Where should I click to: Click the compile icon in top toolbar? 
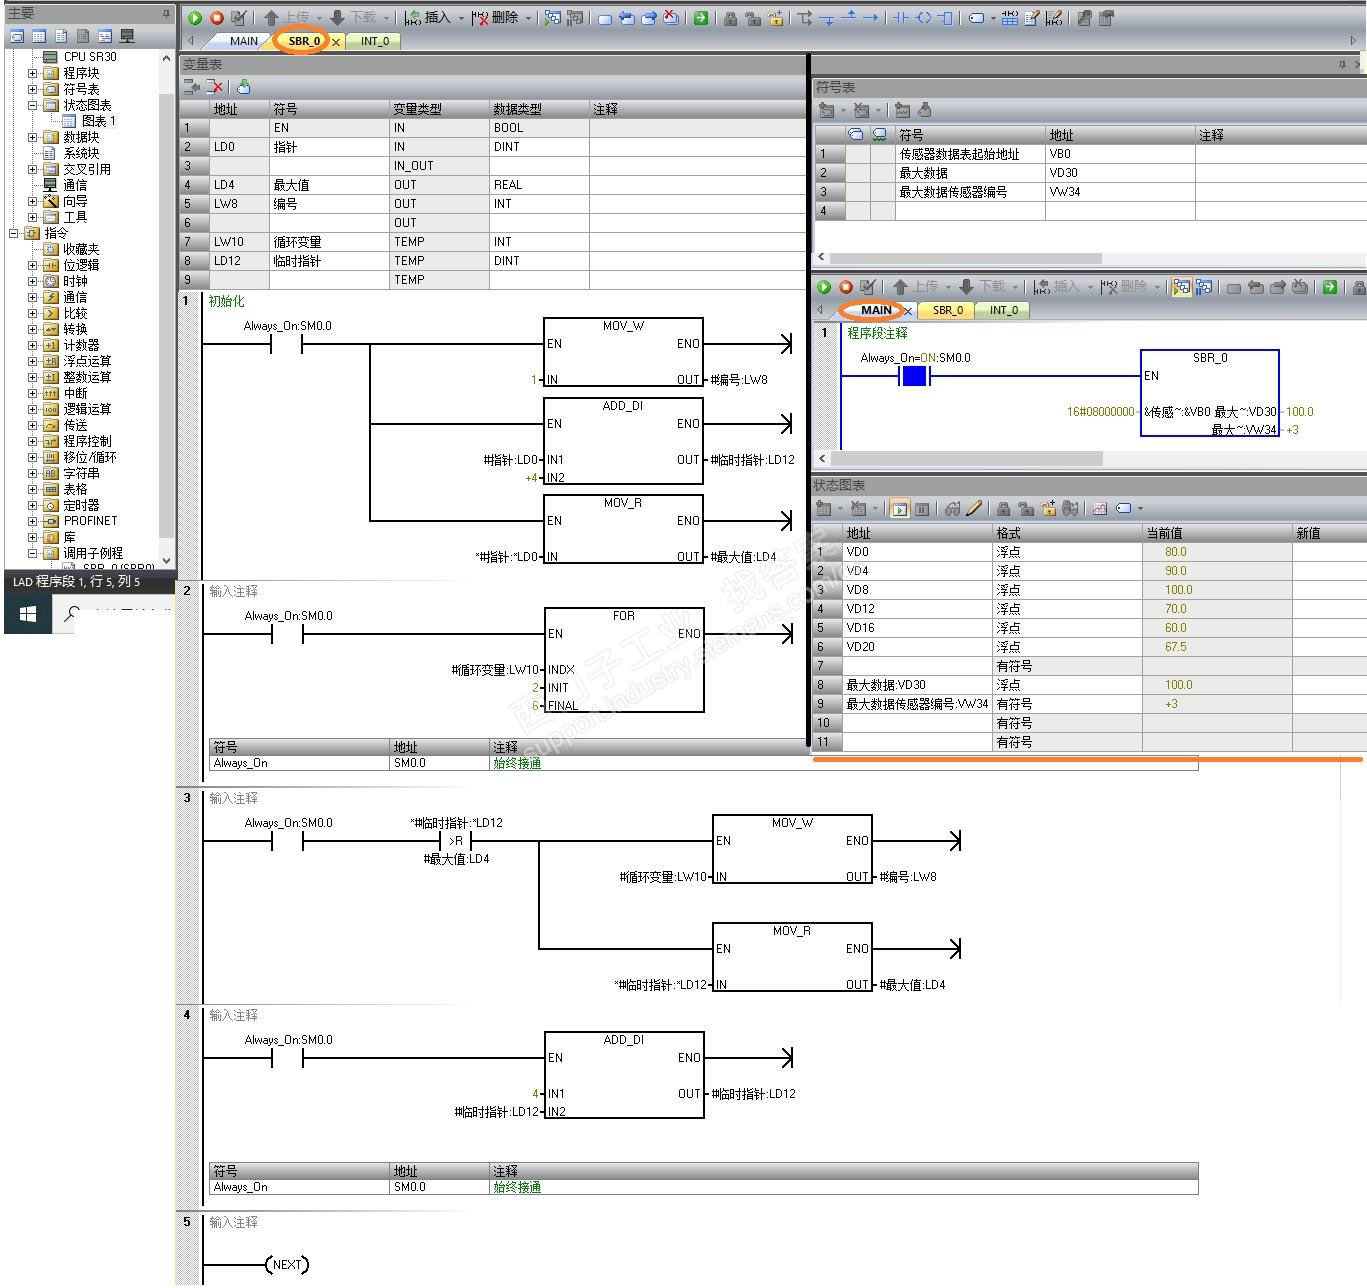click(x=239, y=18)
